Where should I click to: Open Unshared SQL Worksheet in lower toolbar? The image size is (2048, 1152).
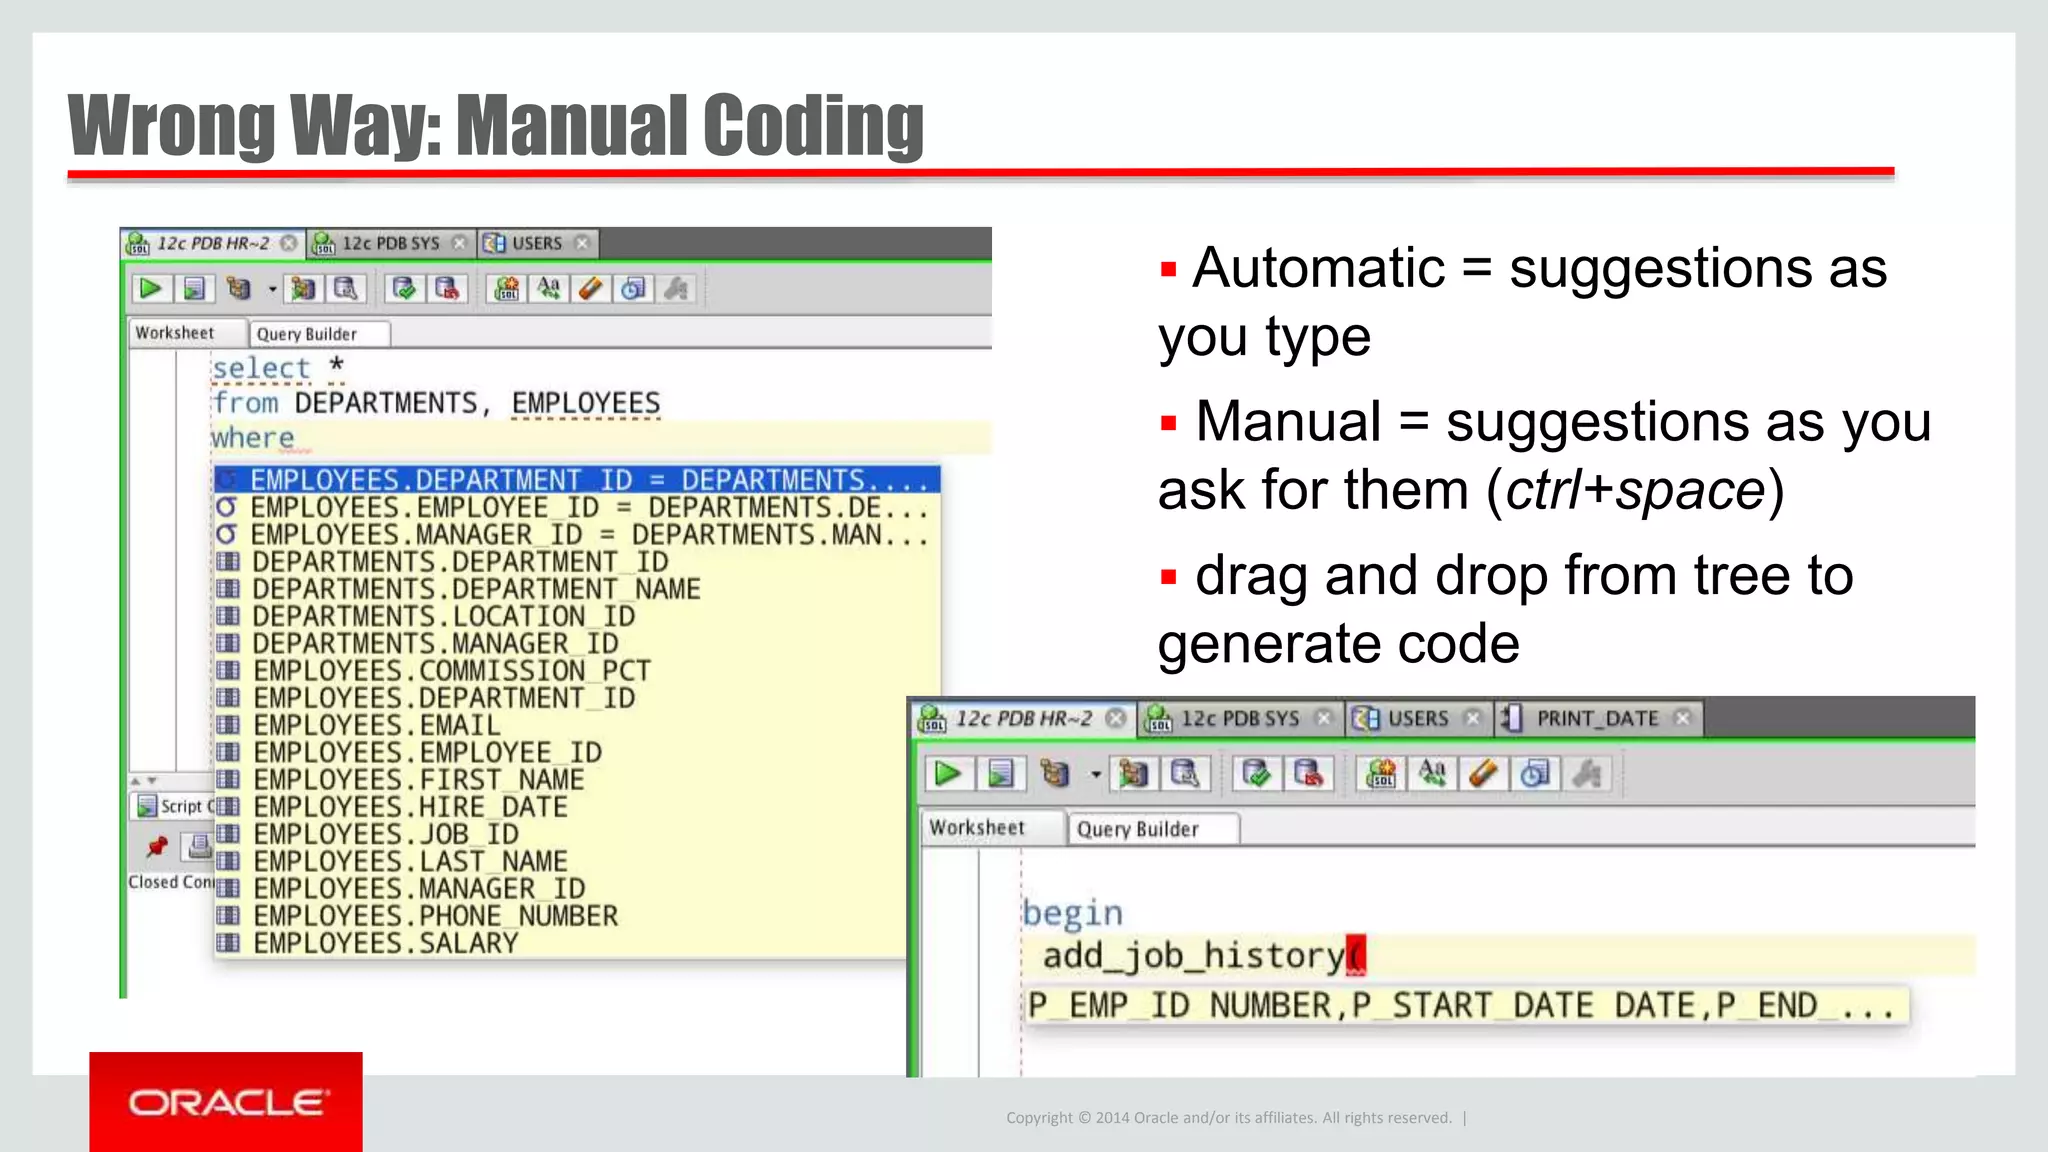coord(1381,774)
